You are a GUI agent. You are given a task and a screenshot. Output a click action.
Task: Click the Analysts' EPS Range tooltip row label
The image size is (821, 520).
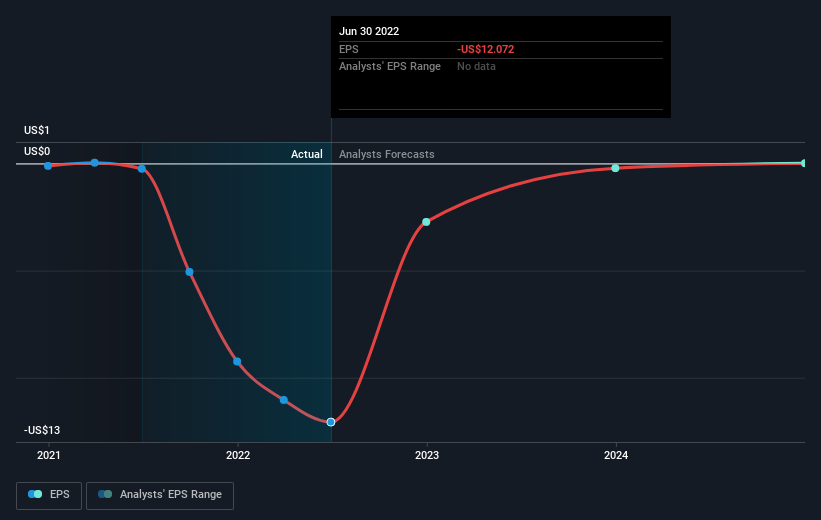pos(390,67)
